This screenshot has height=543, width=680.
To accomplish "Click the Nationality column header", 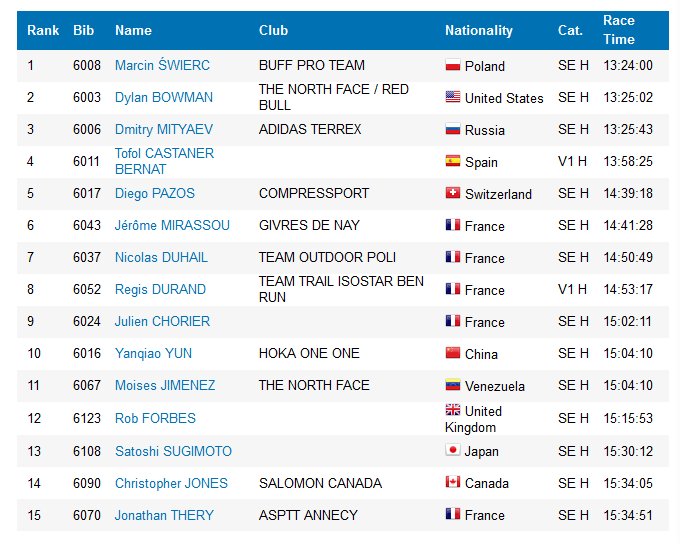I will point(479,30).
